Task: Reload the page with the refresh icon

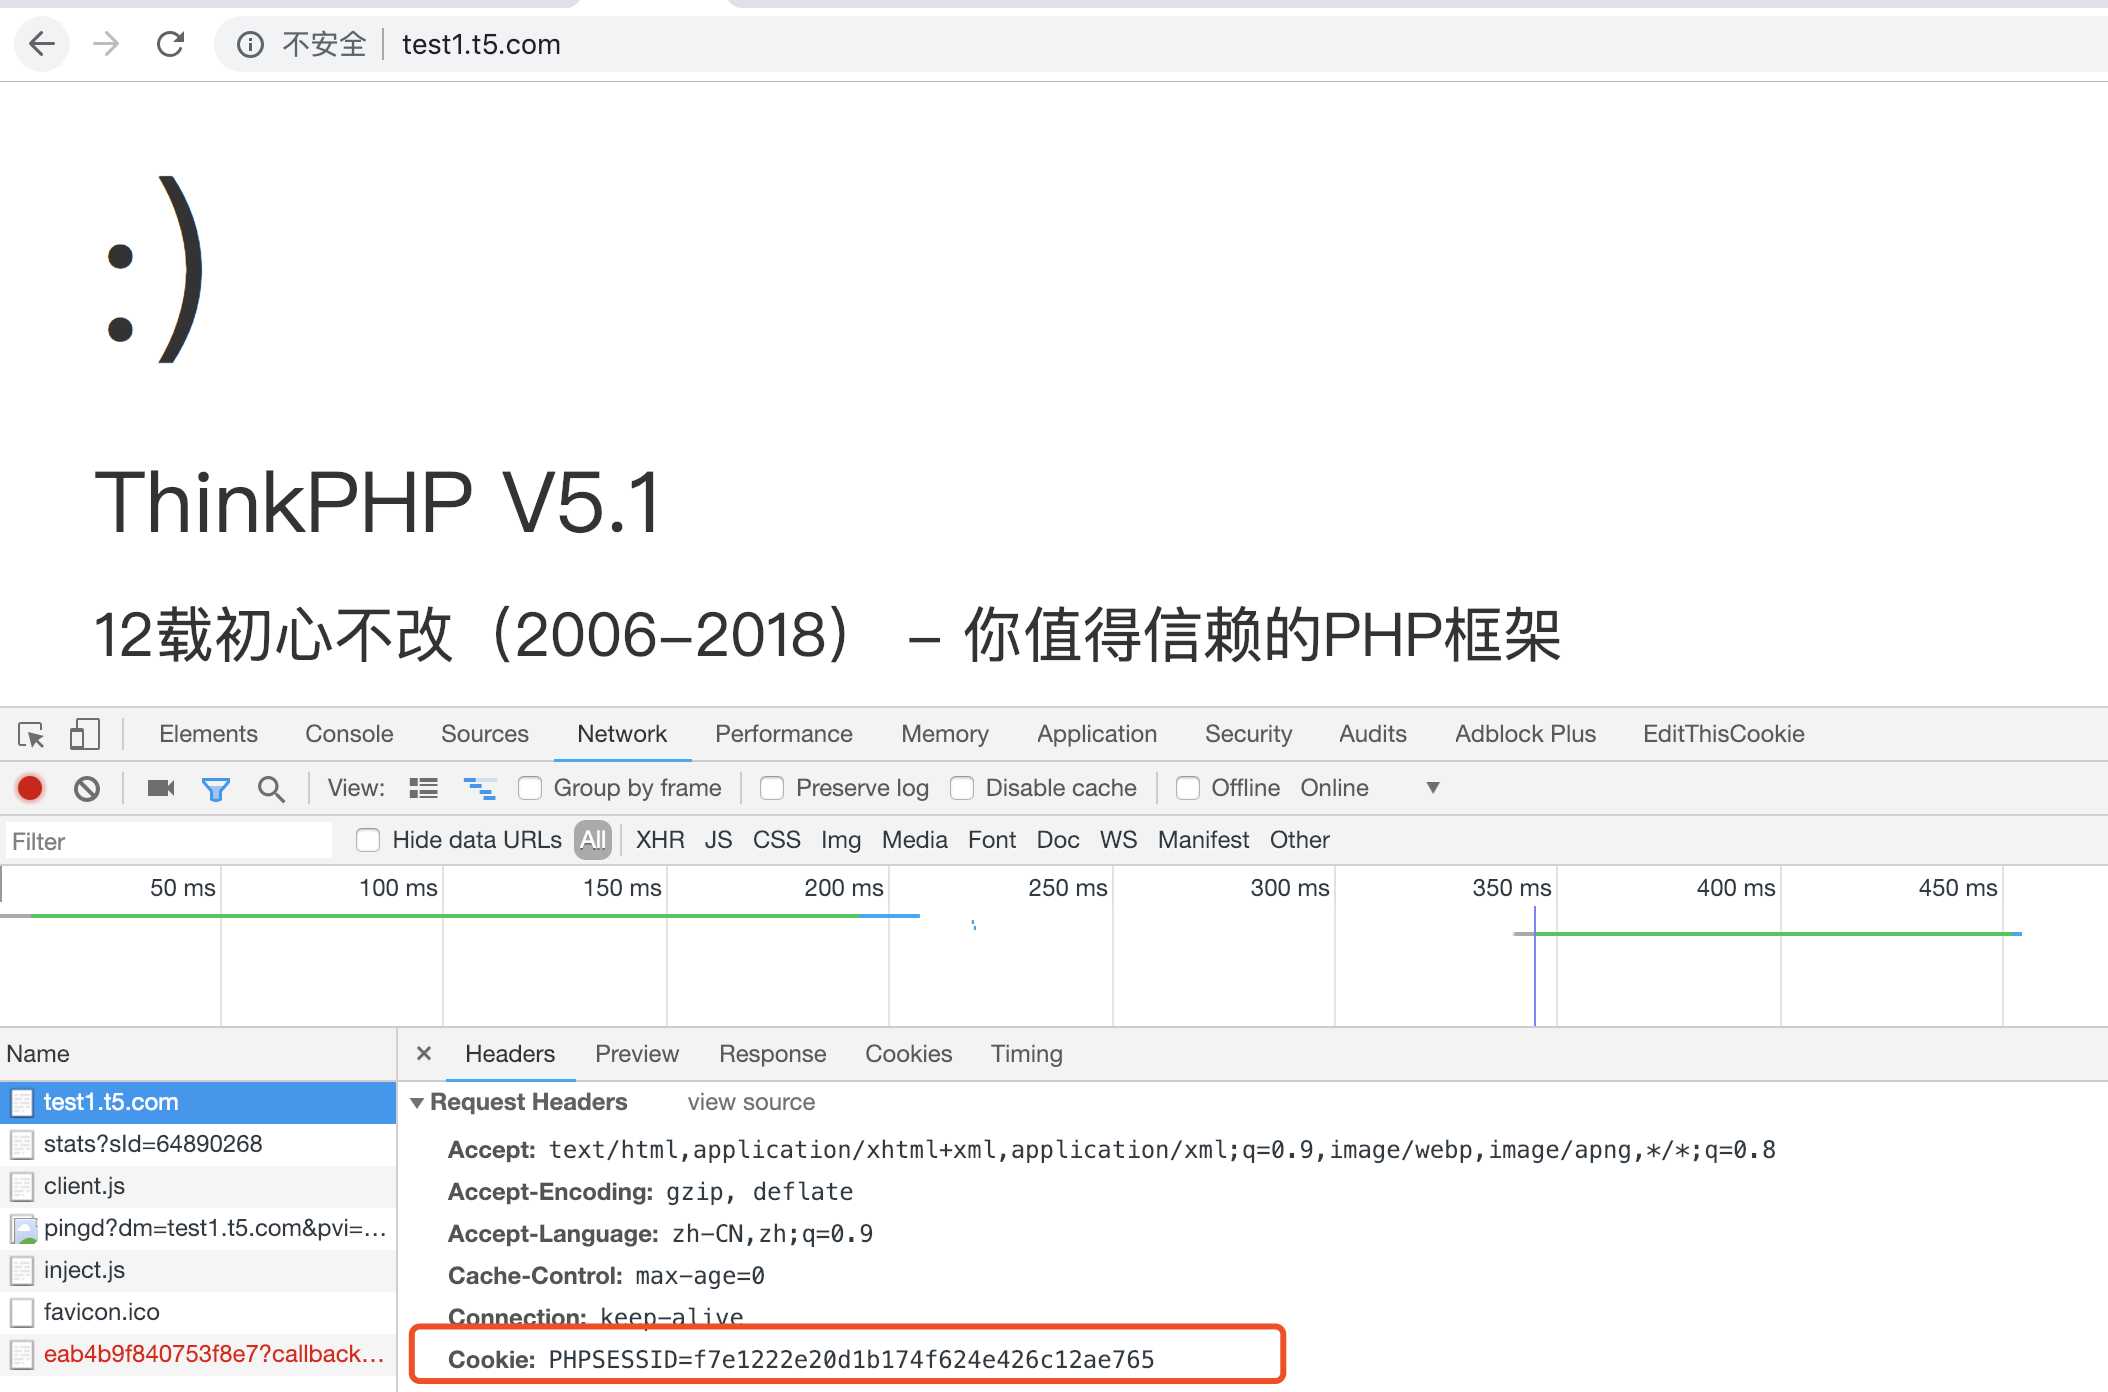Action: (171, 44)
